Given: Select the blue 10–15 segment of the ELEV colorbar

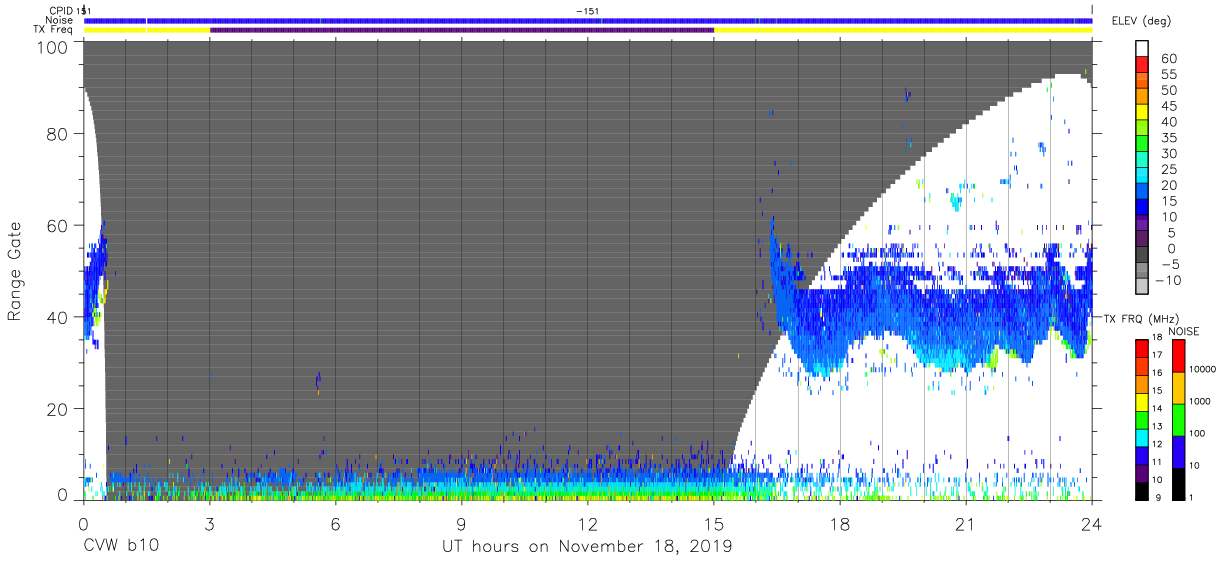Looking at the screenshot, I should [x=1144, y=208].
